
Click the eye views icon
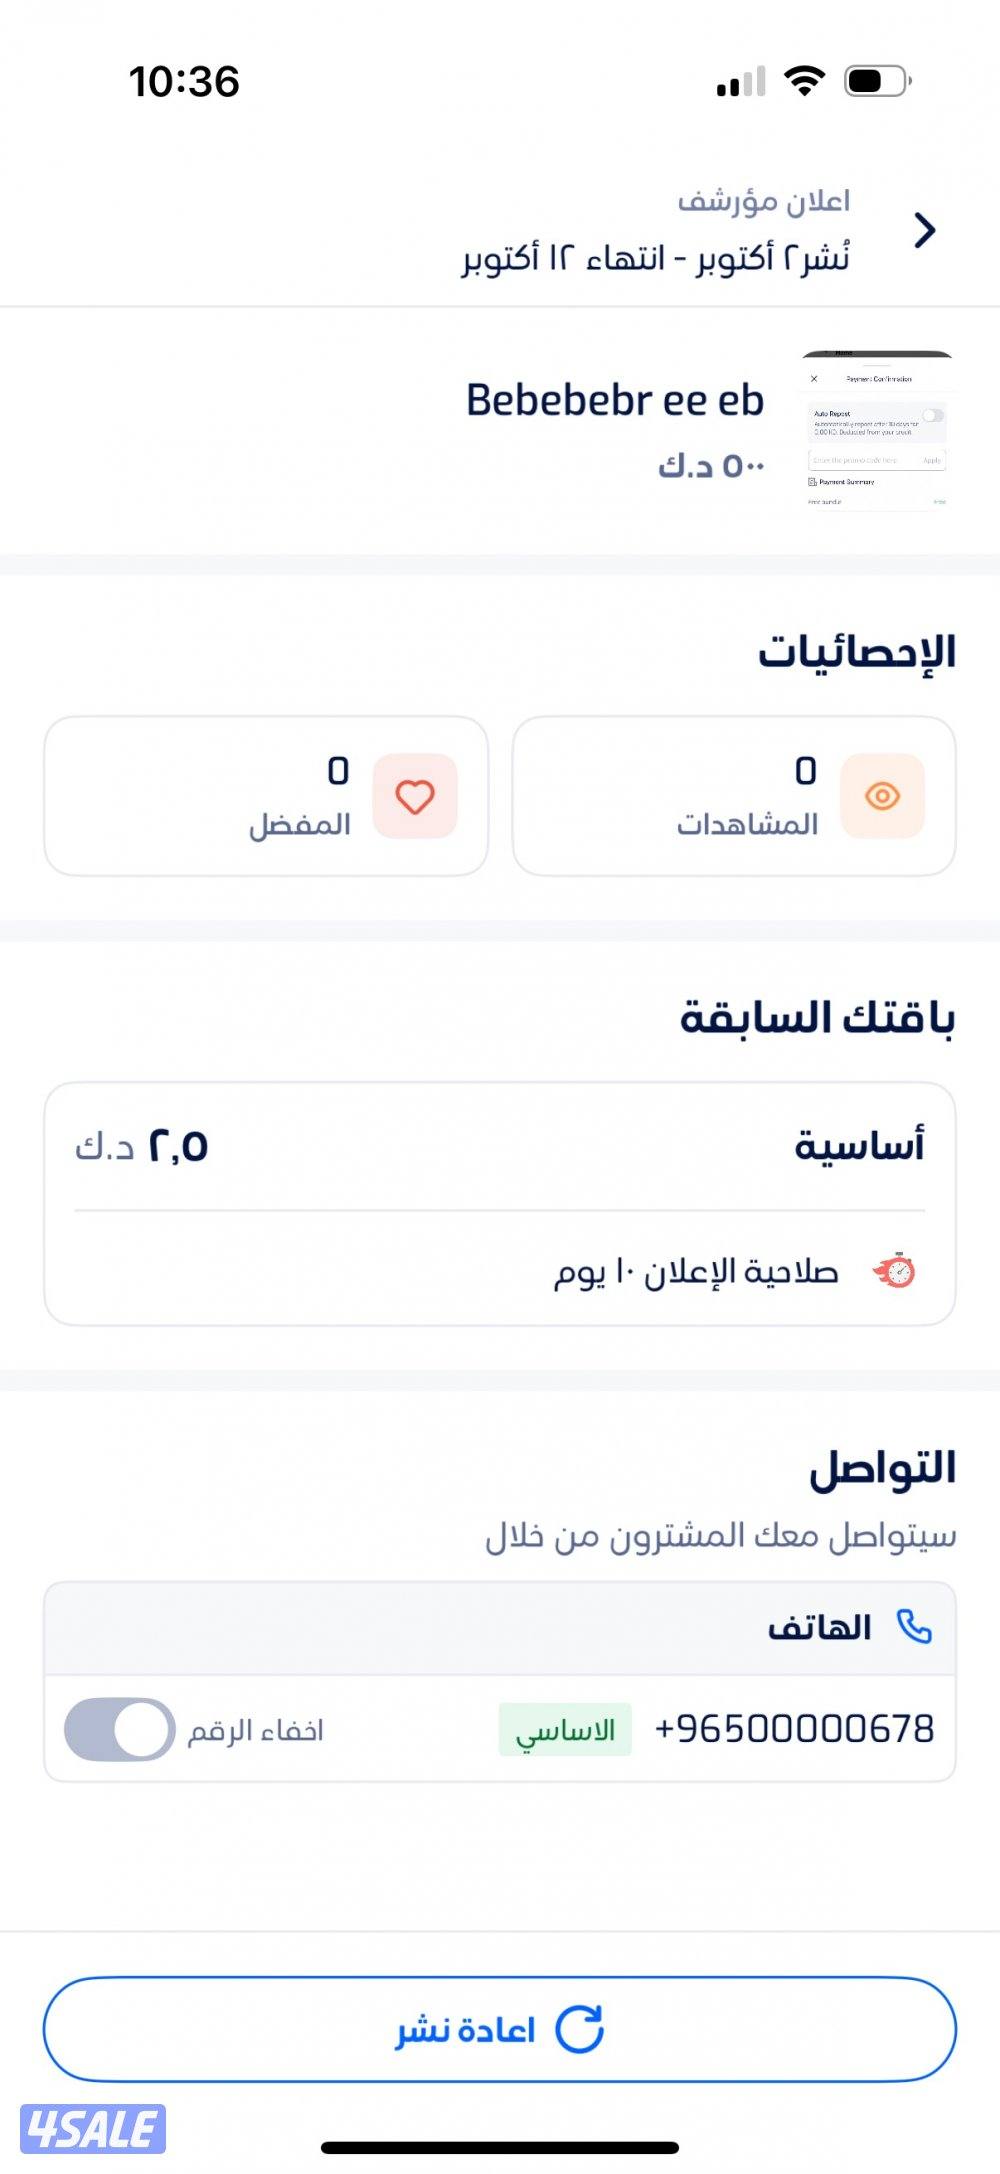882,796
